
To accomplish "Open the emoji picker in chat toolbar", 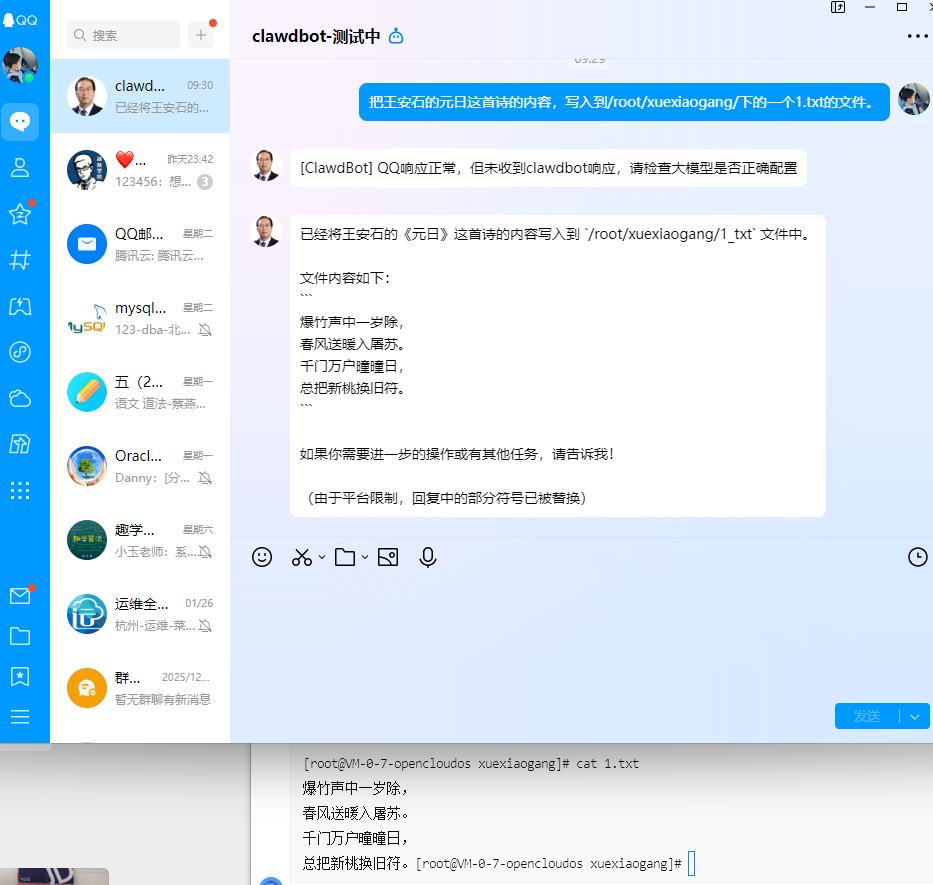I will (x=262, y=557).
